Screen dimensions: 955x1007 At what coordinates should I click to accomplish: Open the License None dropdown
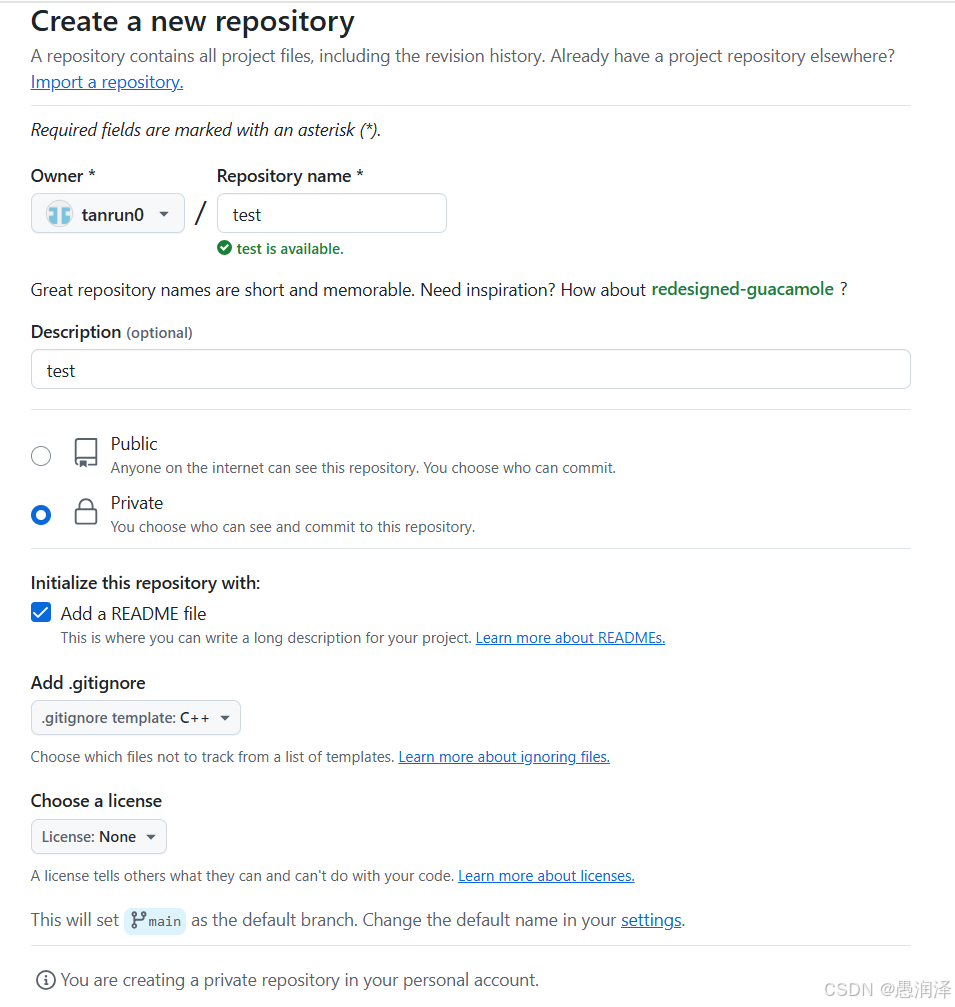99,837
